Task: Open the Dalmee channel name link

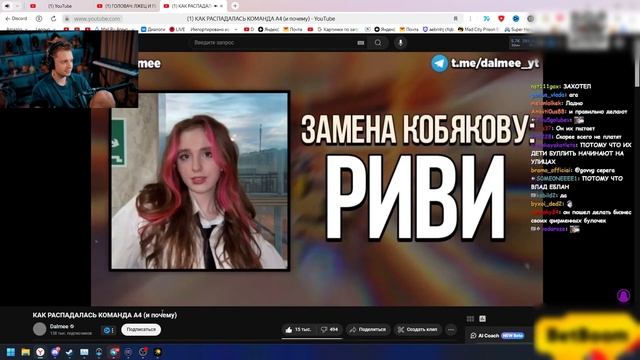Action: click(x=59, y=326)
